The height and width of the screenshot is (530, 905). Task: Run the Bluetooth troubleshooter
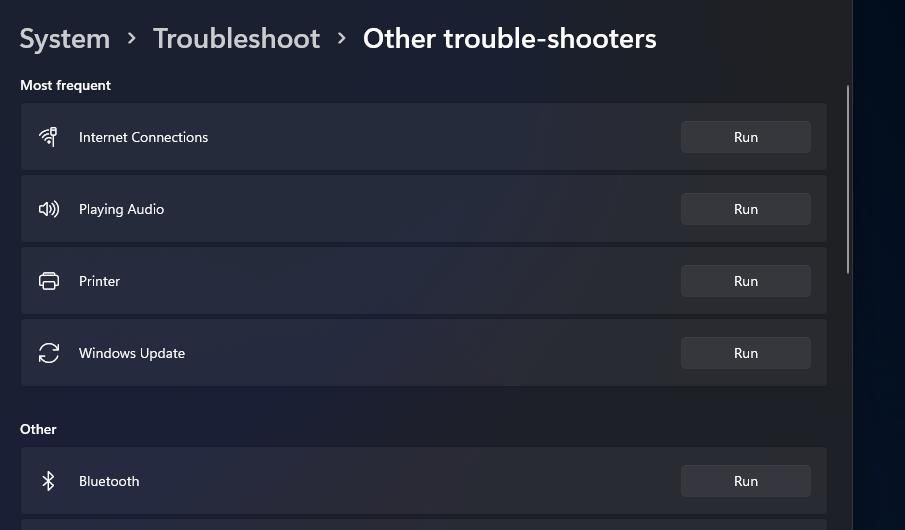click(x=746, y=481)
